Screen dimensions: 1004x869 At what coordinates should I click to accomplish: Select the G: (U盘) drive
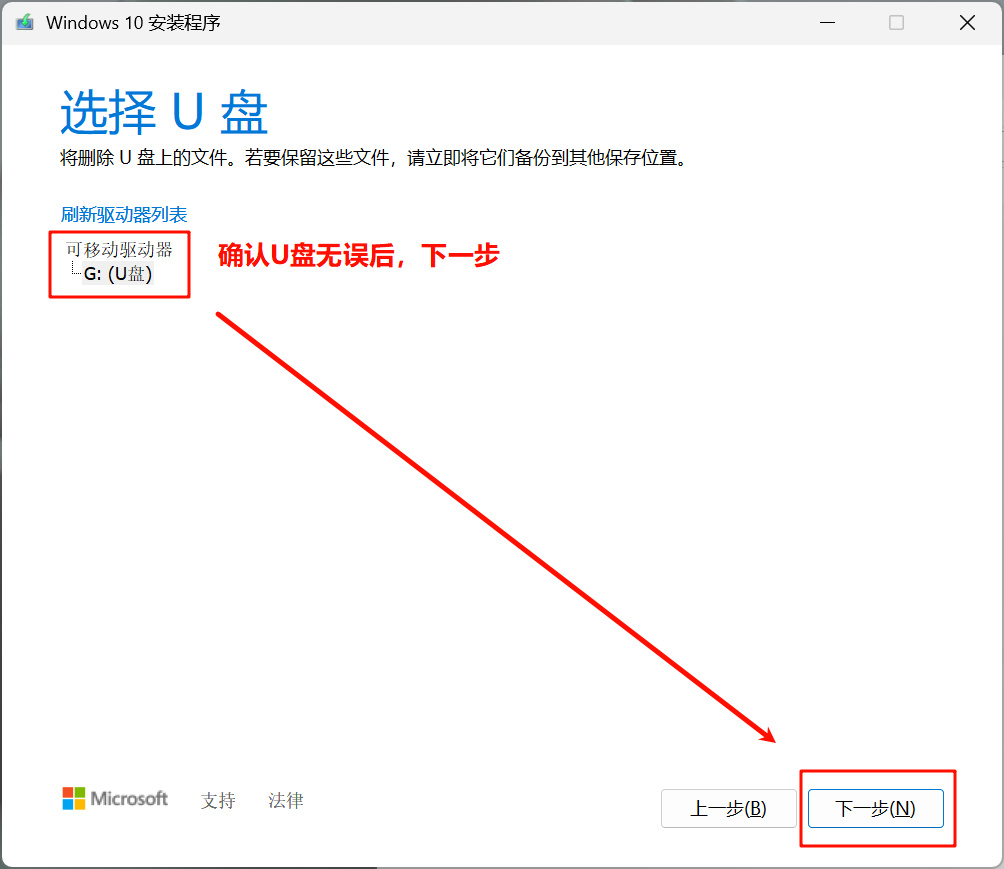tap(118, 274)
